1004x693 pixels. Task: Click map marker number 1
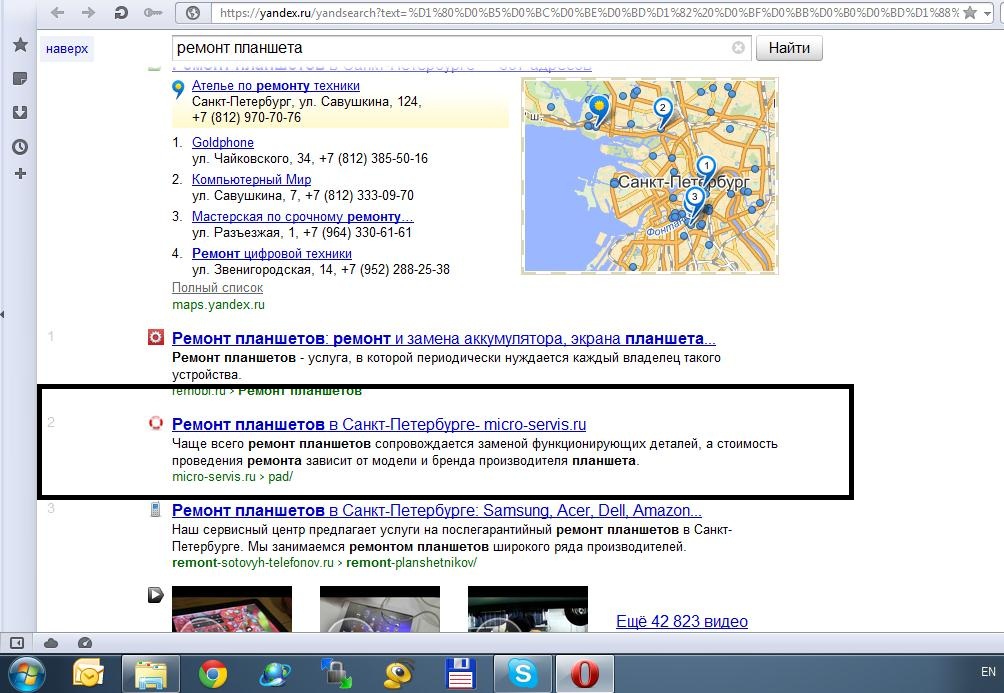[x=706, y=167]
